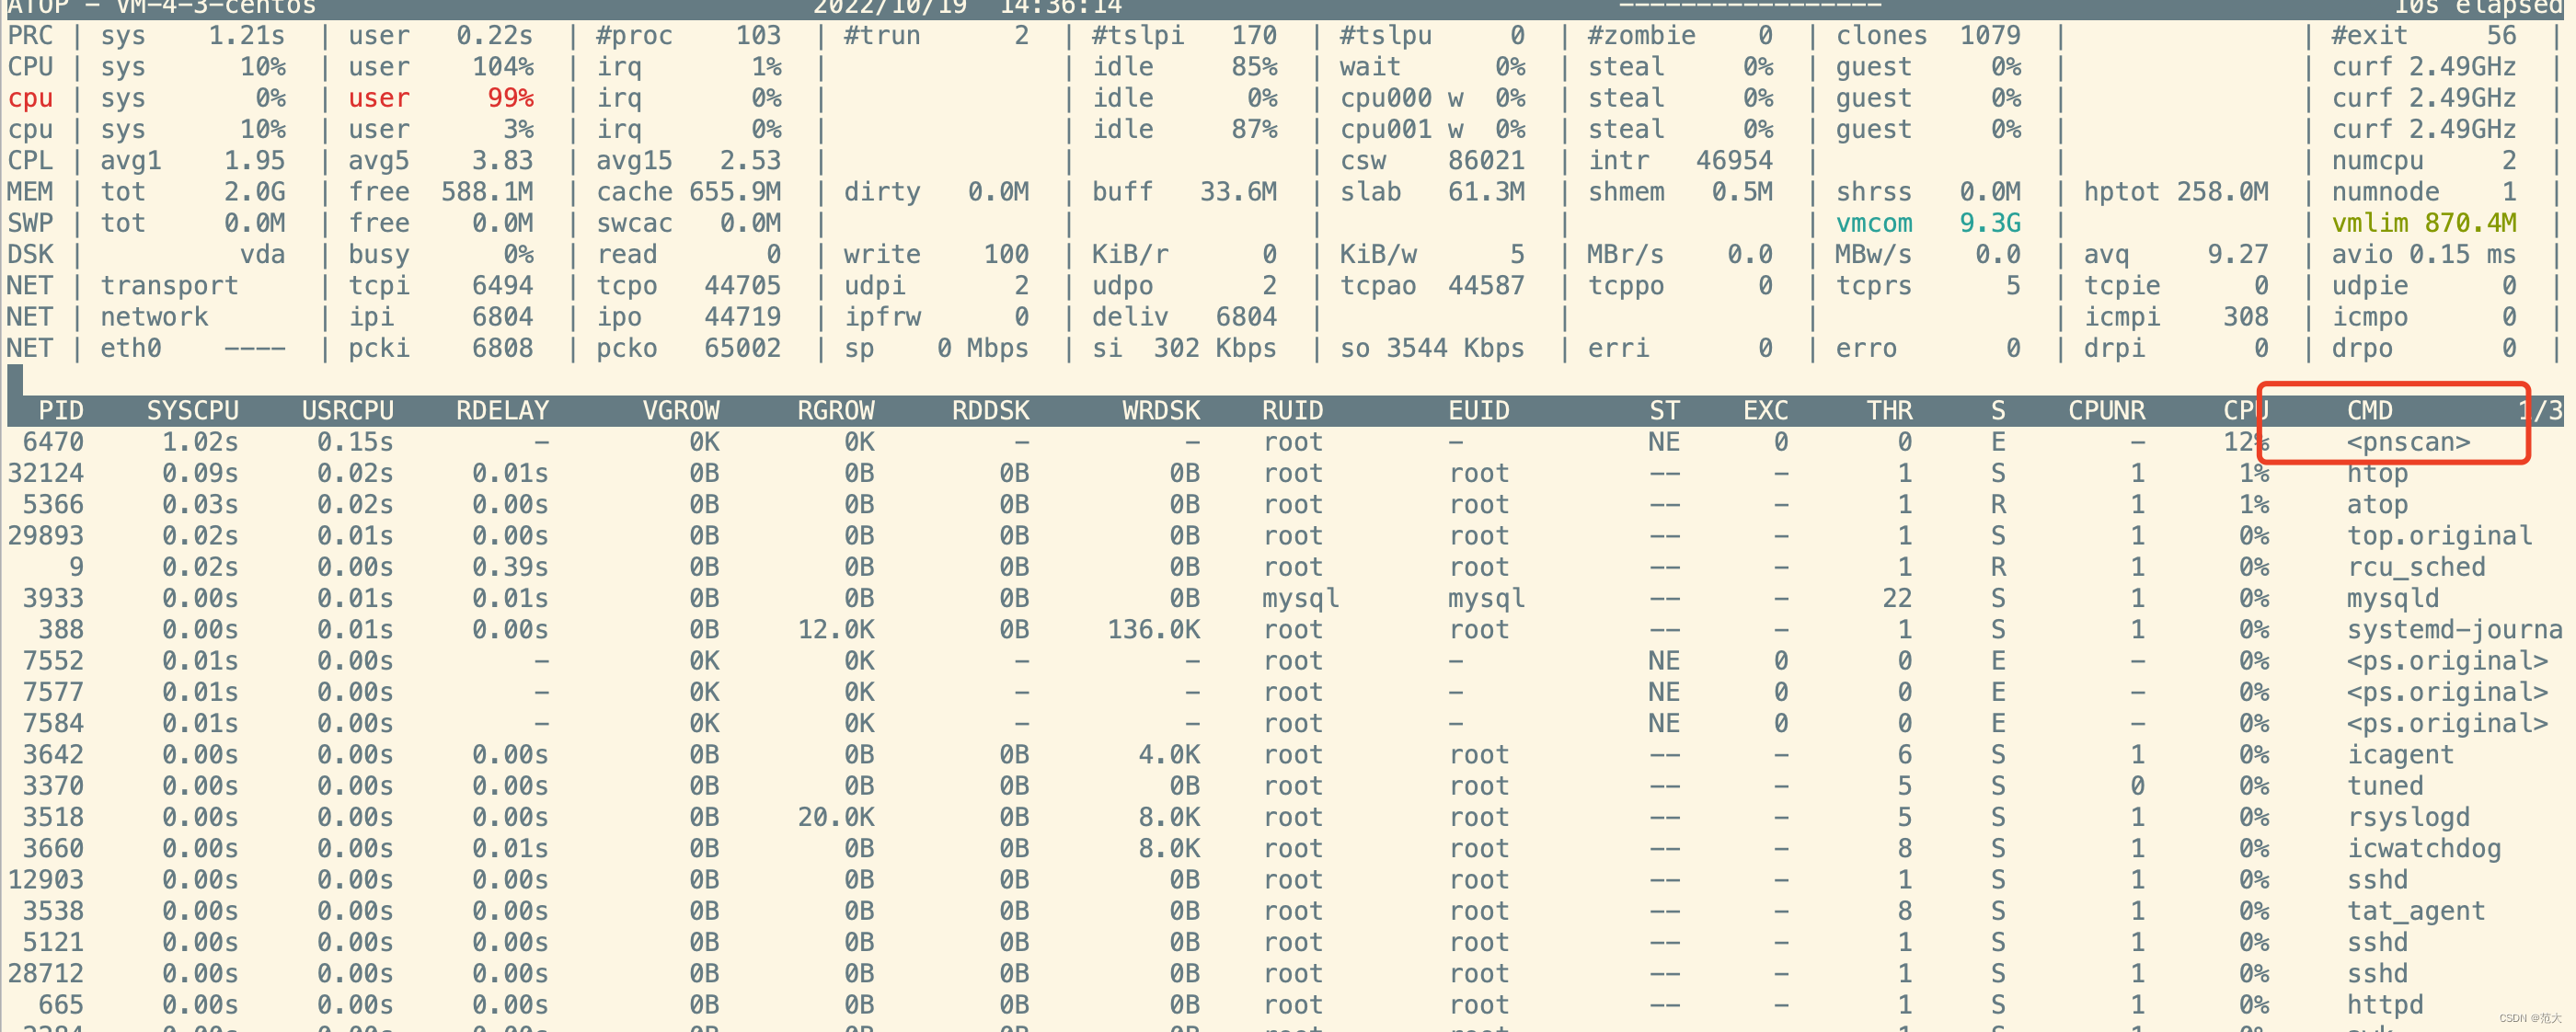
Task: Select PID 32124 in process list
Action: click(x=46, y=473)
